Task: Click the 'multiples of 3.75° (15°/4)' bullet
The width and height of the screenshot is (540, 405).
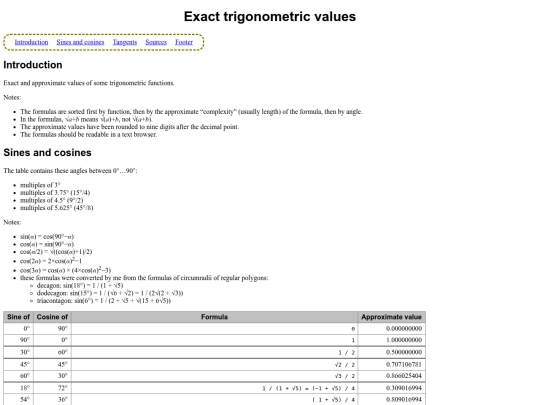Action: [55, 193]
